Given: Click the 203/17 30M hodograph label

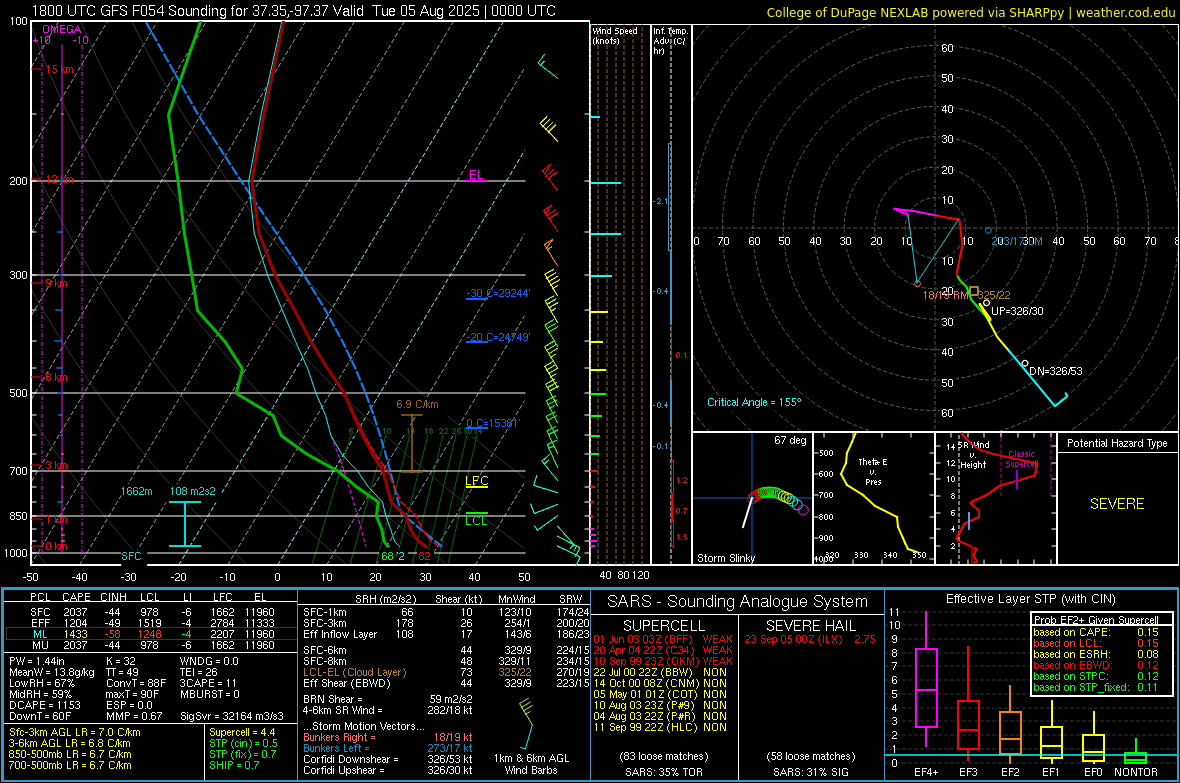Looking at the screenshot, I should coord(1017,241).
